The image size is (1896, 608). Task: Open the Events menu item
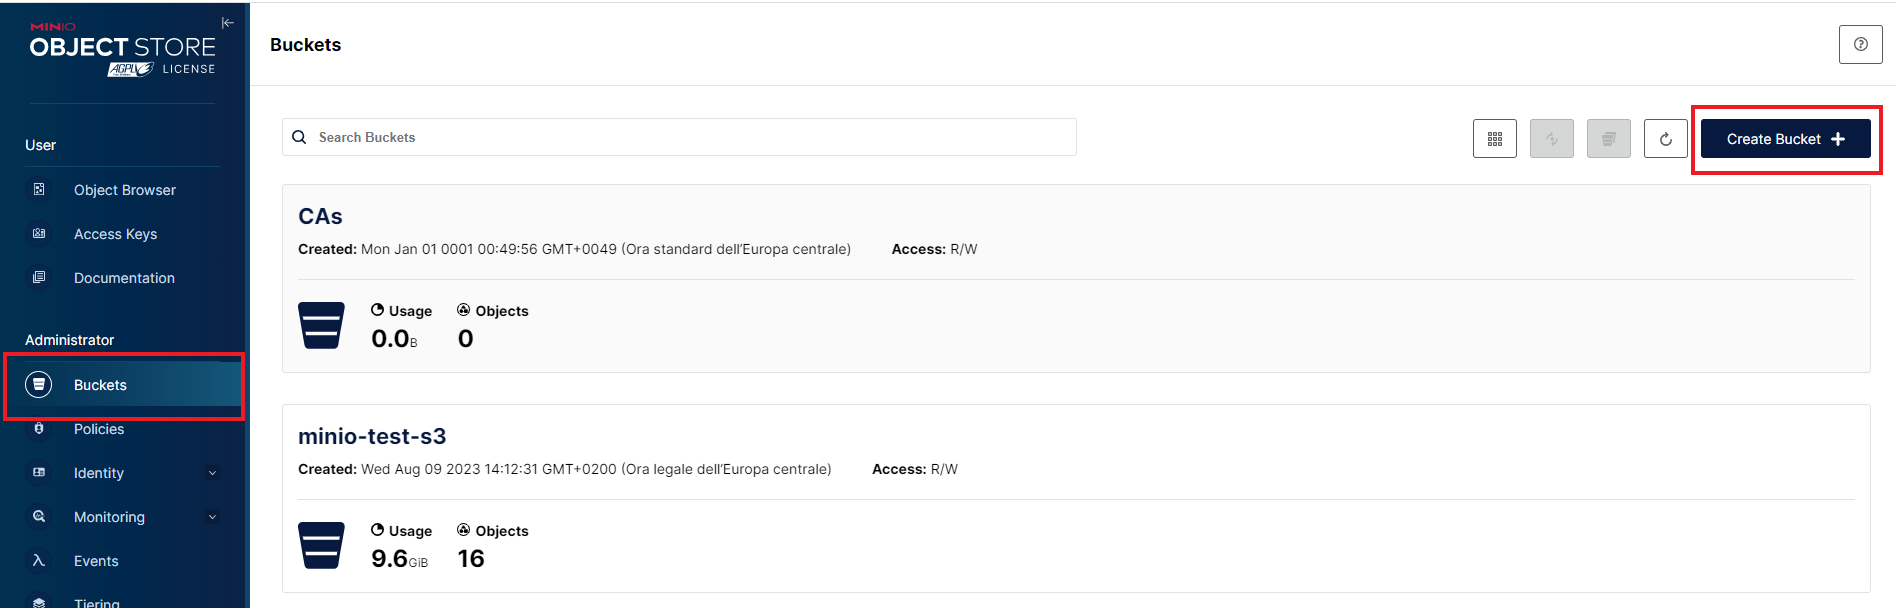coord(96,561)
